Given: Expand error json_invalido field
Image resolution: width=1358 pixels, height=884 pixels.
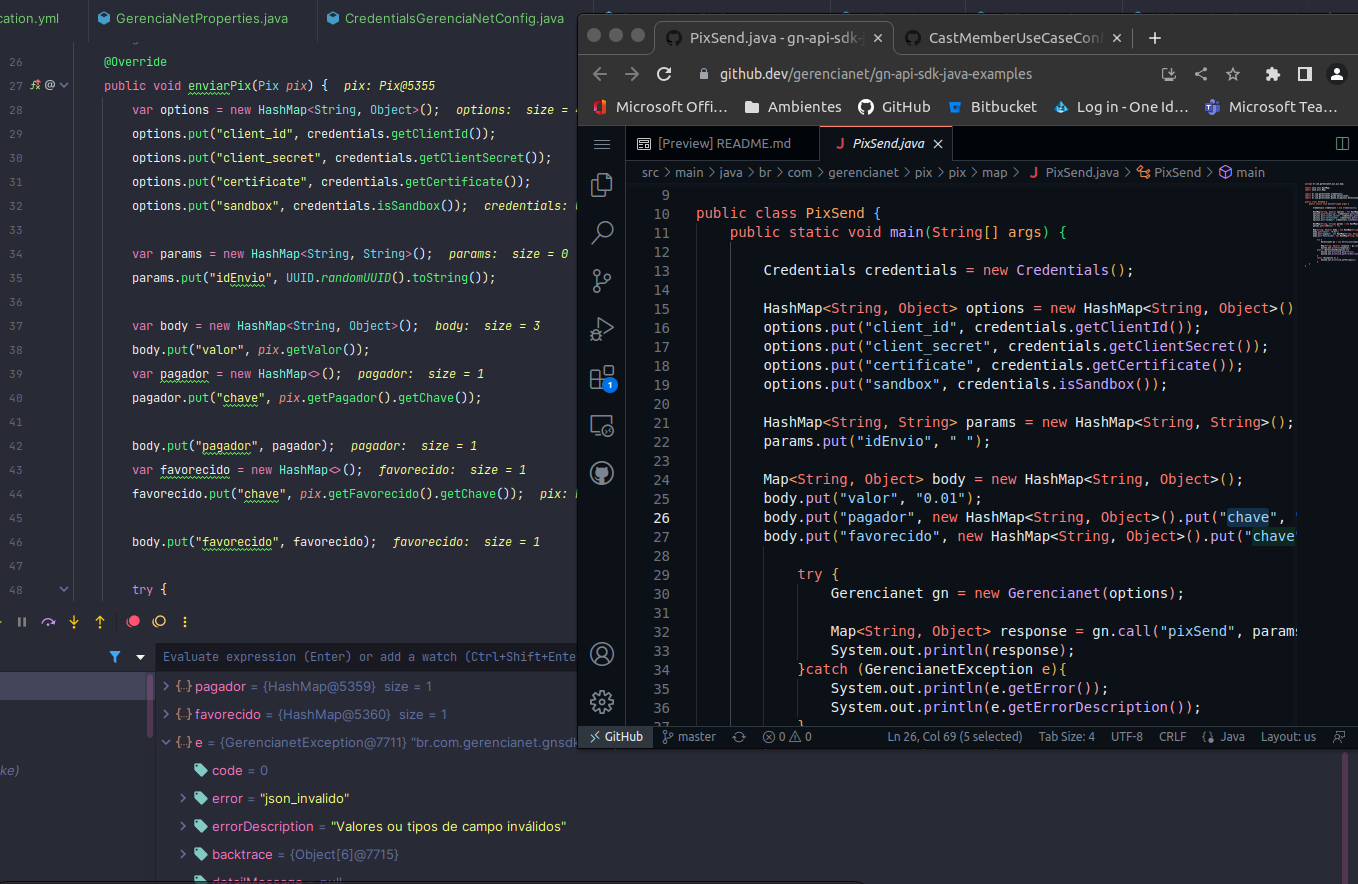Looking at the screenshot, I should click(183, 799).
